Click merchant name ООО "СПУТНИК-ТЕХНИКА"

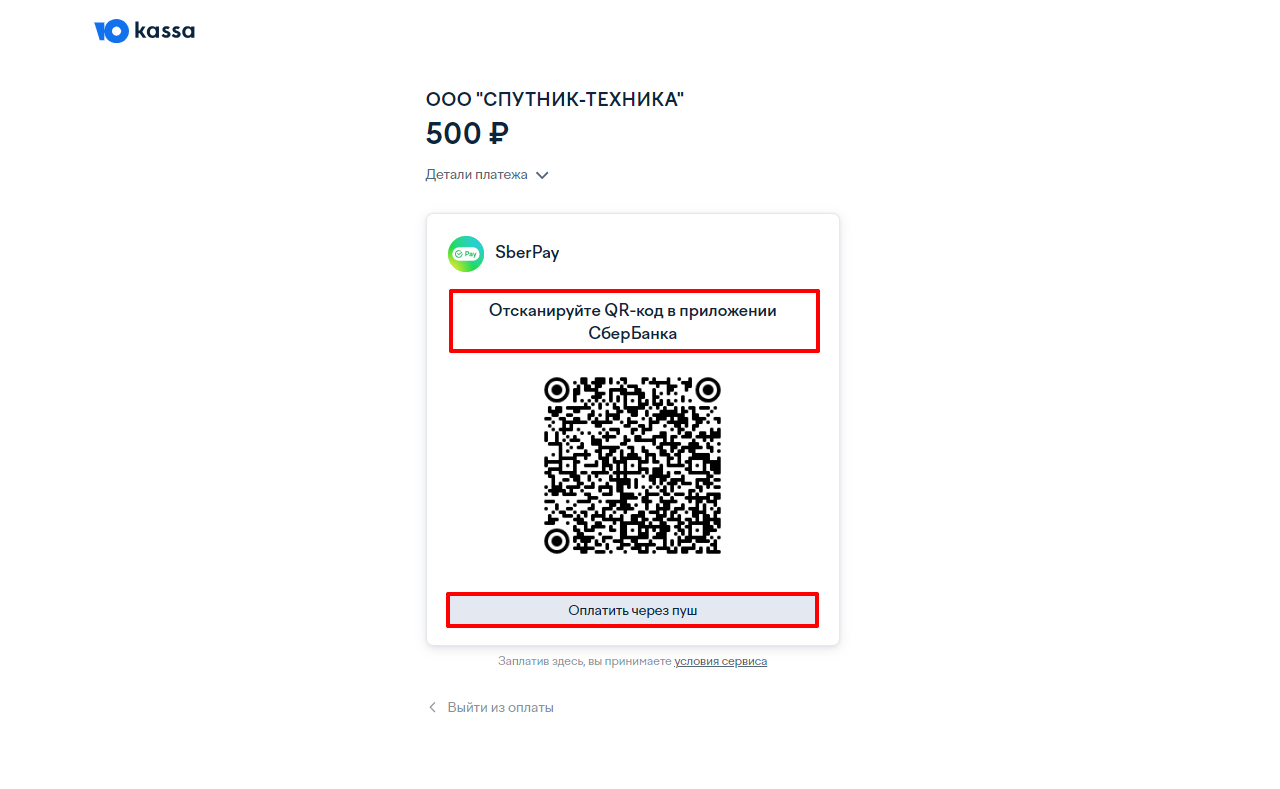(555, 99)
